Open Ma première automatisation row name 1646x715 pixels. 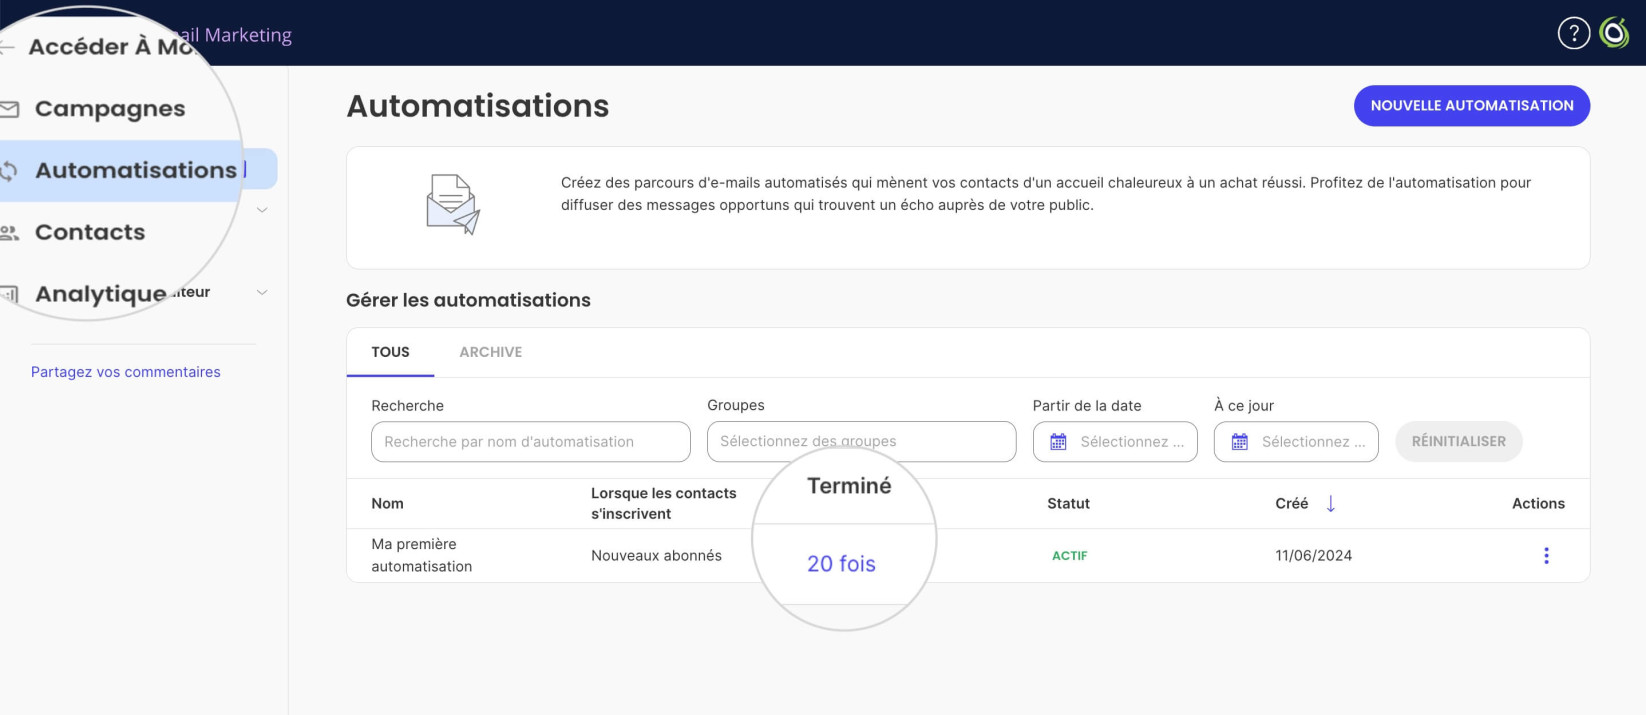422,555
